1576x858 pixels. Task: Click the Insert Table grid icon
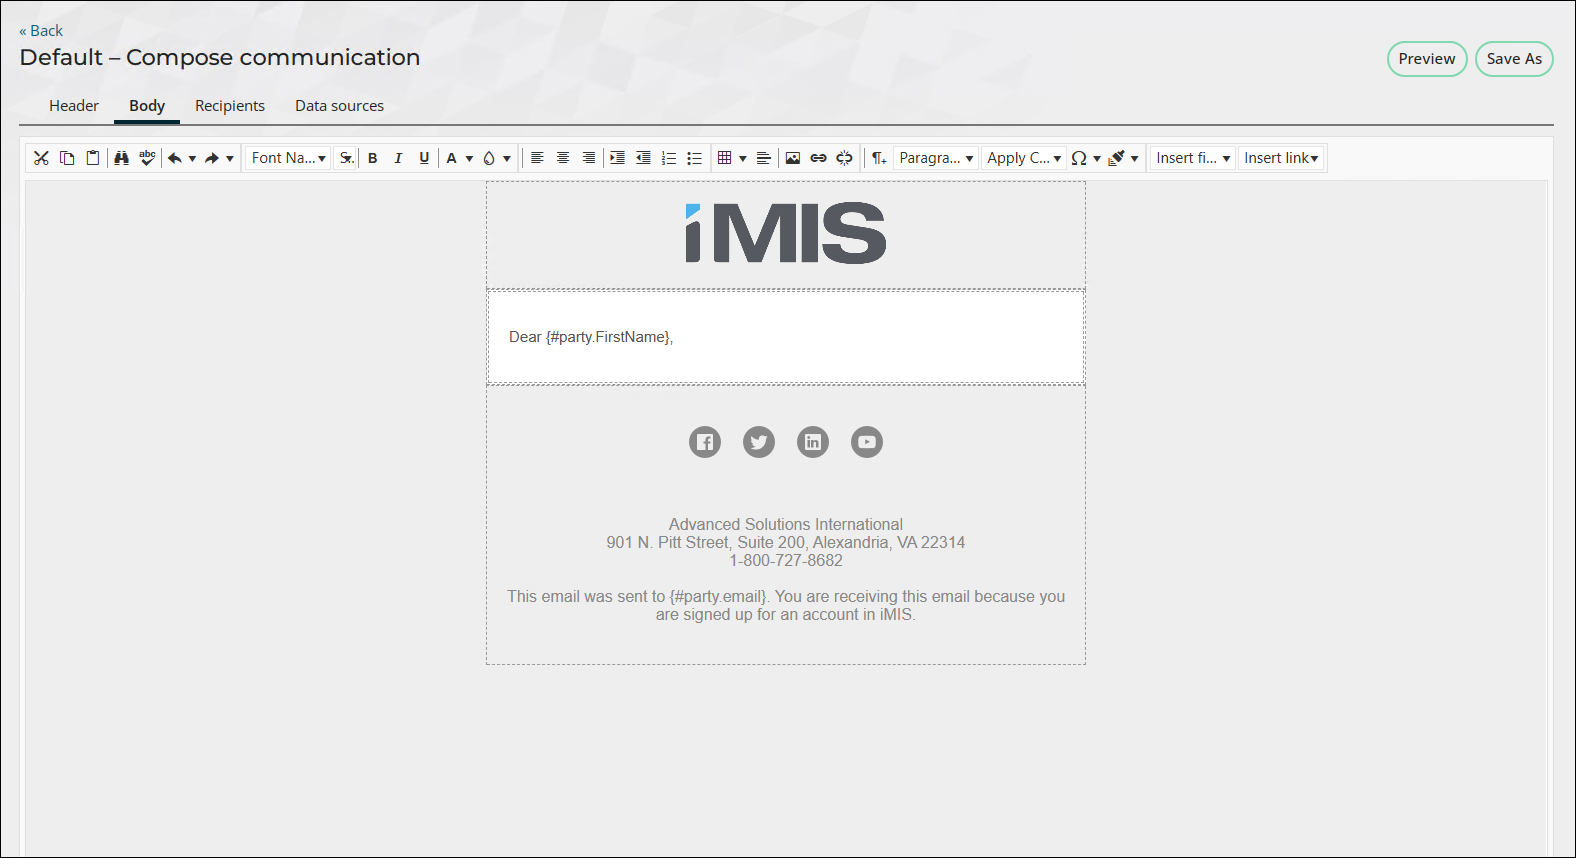point(725,158)
